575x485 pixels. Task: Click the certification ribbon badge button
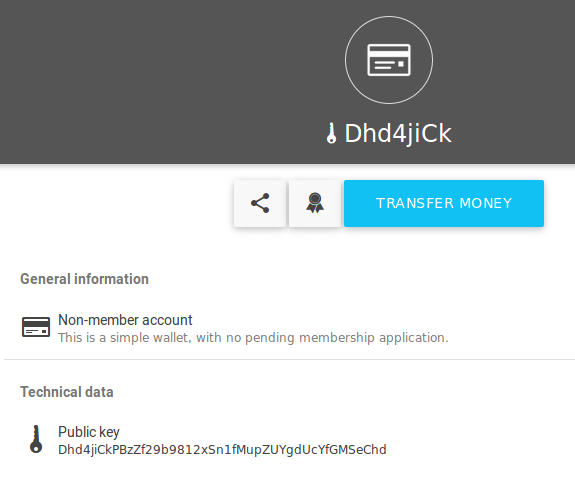pyautogui.click(x=315, y=203)
